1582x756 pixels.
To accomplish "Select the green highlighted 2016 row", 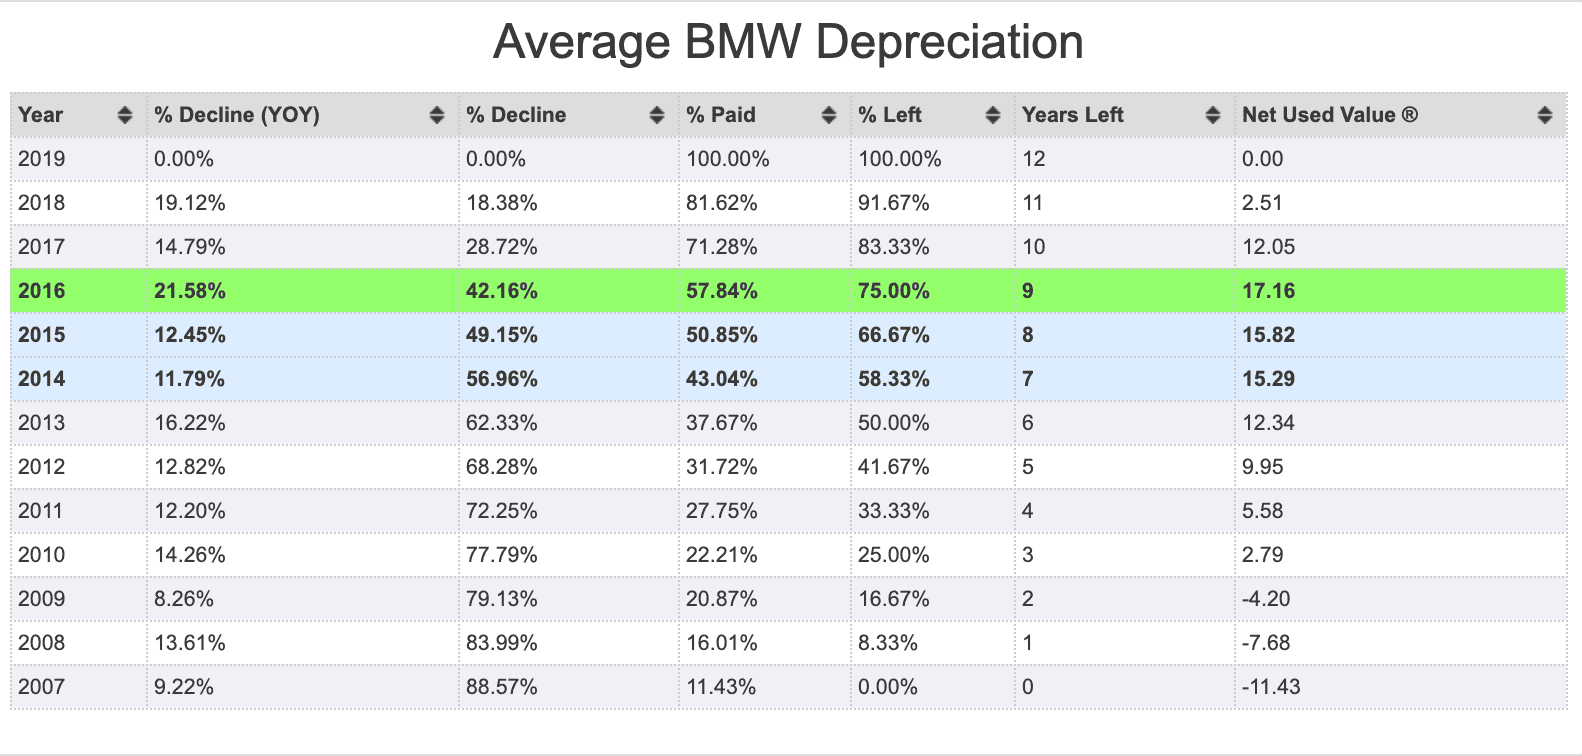I will click(x=788, y=291).
